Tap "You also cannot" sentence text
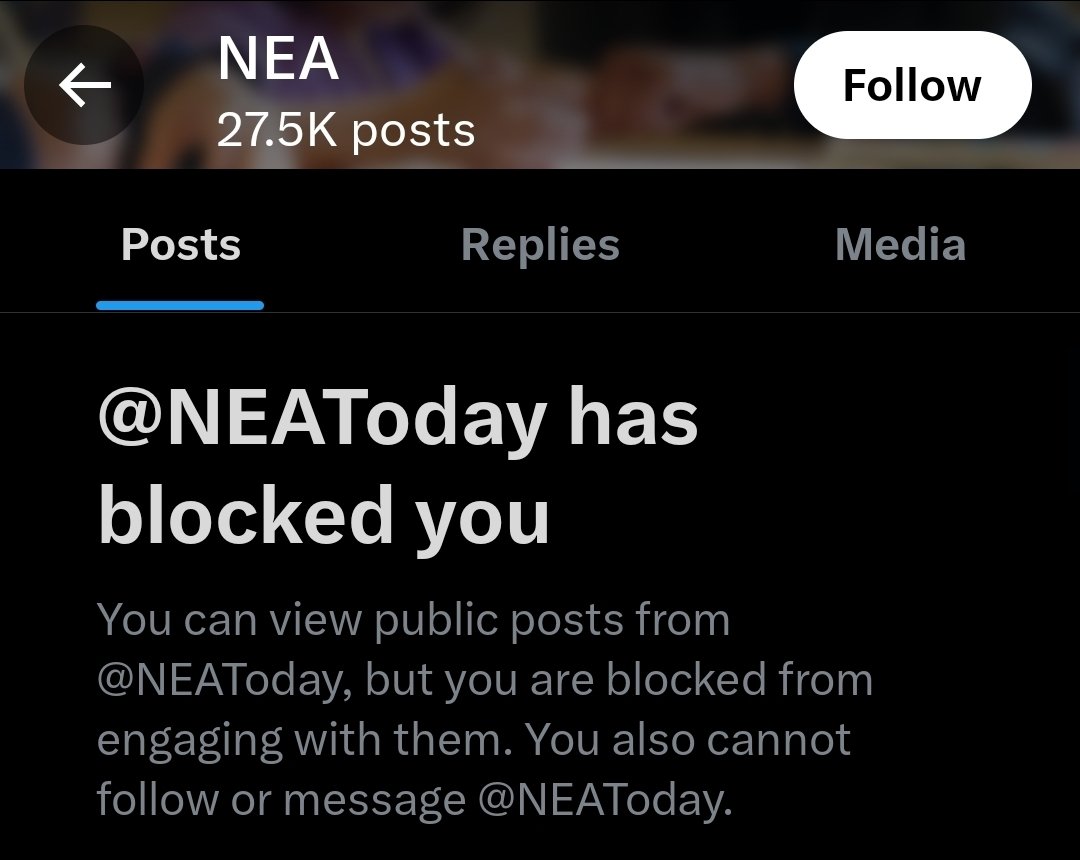The height and width of the screenshot is (860, 1080). (688, 740)
